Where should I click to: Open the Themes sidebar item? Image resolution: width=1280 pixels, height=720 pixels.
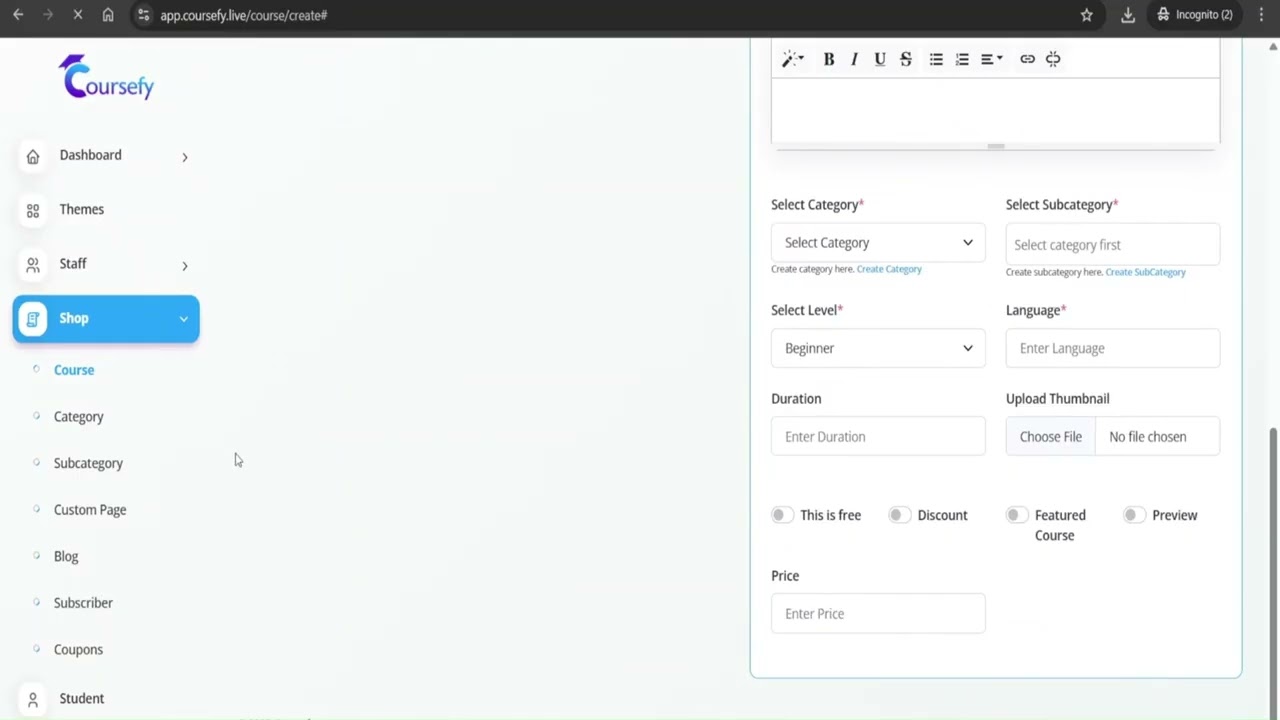tap(81, 210)
